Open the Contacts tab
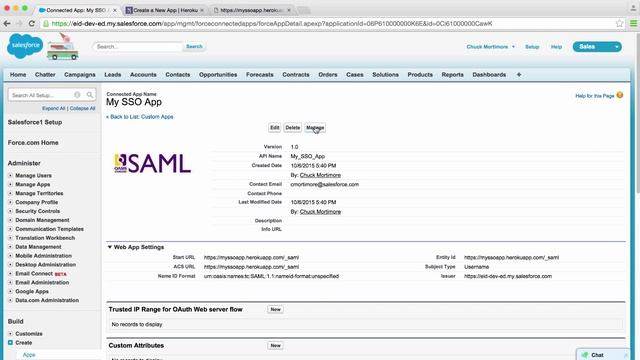The width and height of the screenshot is (640, 360). click(x=178, y=75)
